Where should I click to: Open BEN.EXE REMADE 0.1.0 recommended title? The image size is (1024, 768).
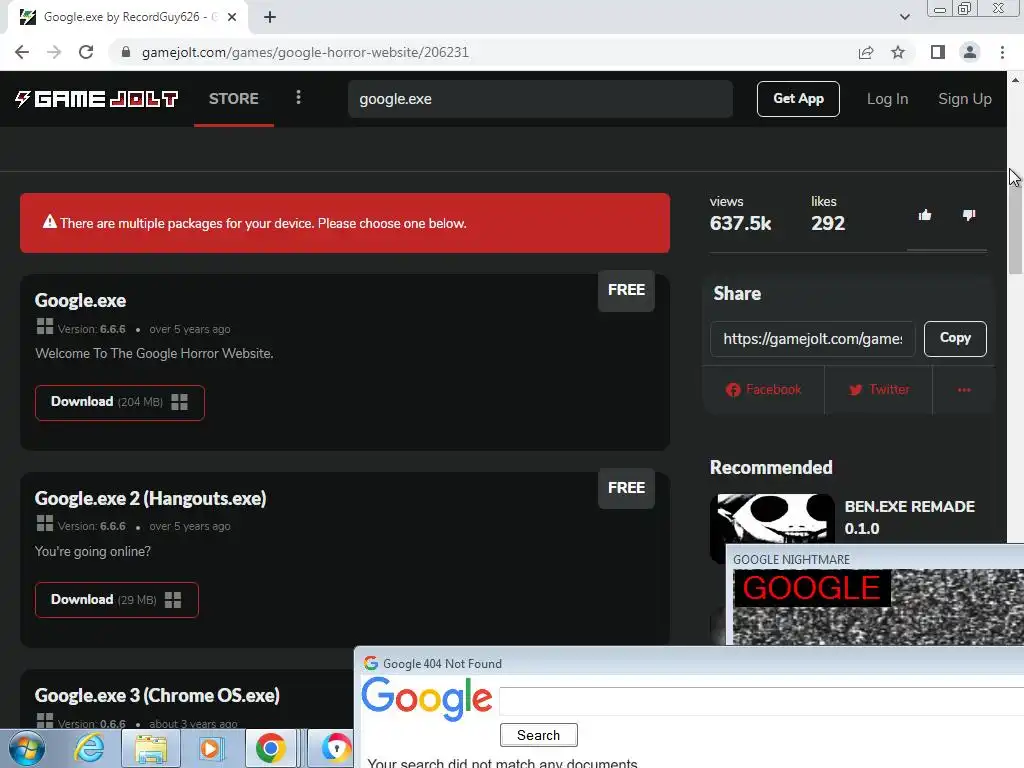[x=909, y=517]
